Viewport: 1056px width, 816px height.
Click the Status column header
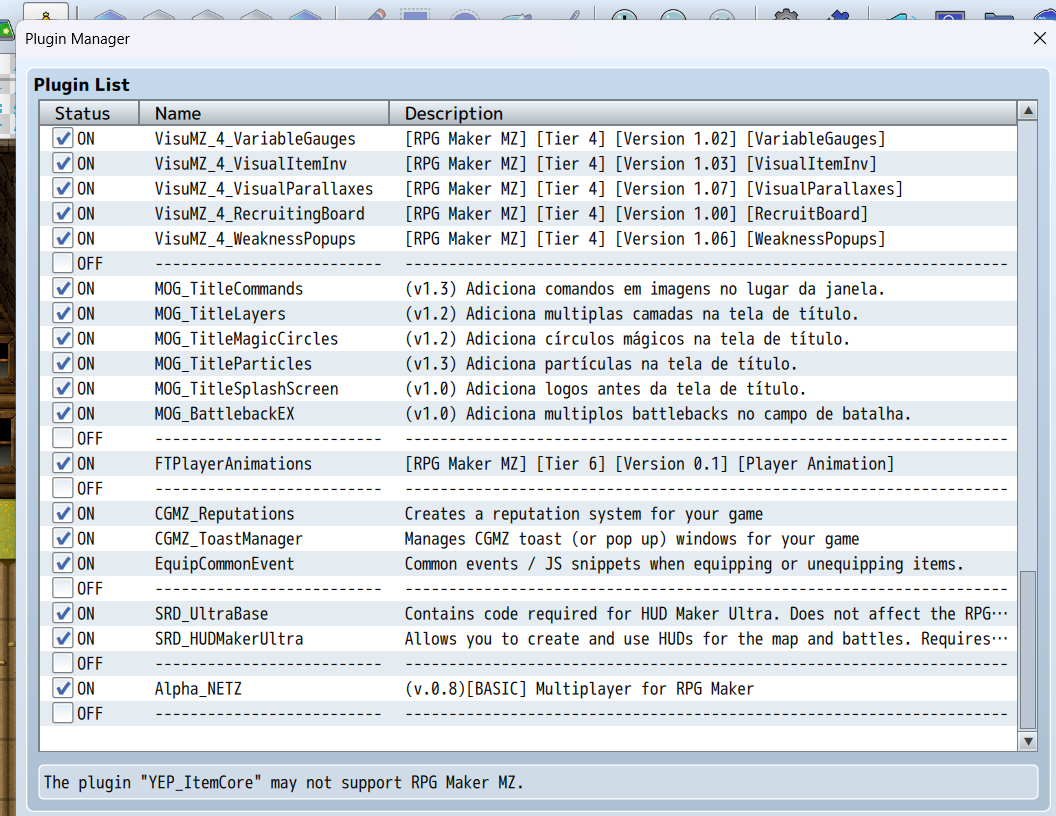(89, 113)
